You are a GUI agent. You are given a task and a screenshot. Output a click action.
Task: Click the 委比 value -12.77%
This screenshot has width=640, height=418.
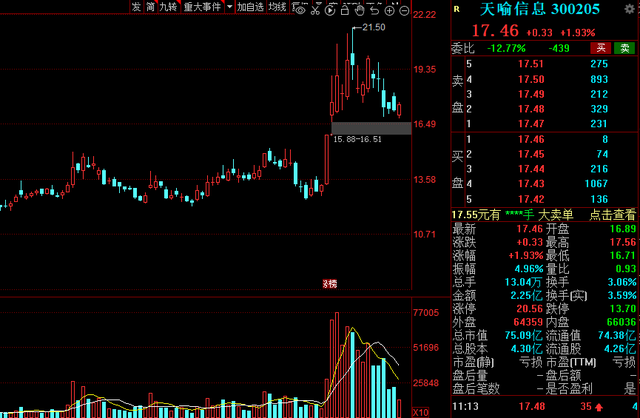(x=506, y=48)
